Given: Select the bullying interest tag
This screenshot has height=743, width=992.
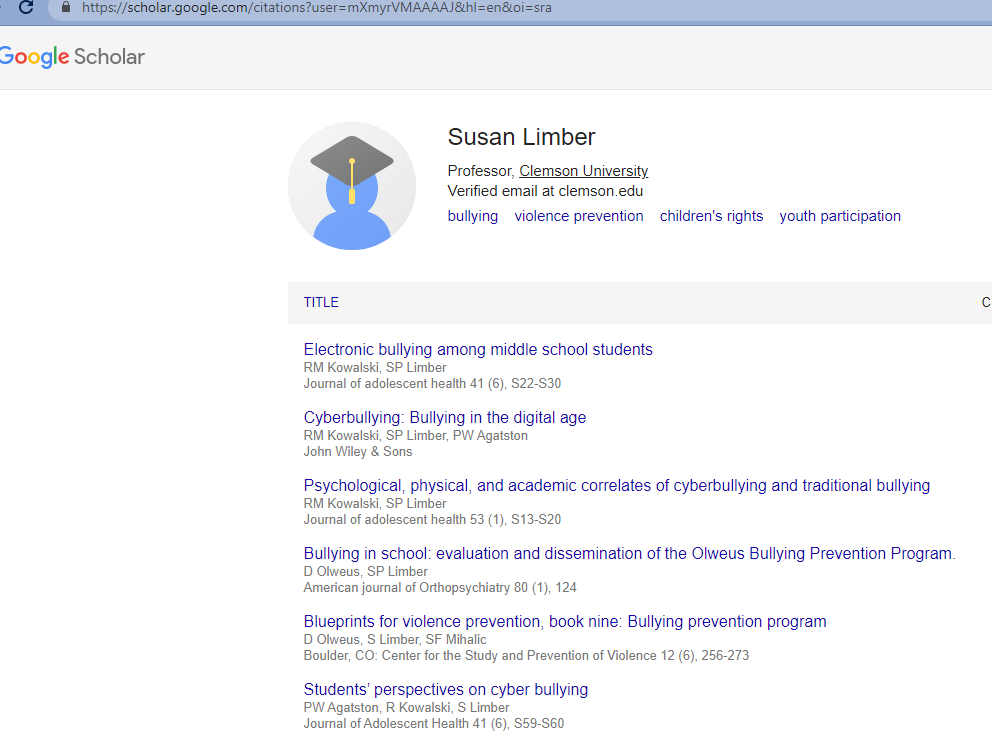Looking at the screenshot, I should coord(473,216).
